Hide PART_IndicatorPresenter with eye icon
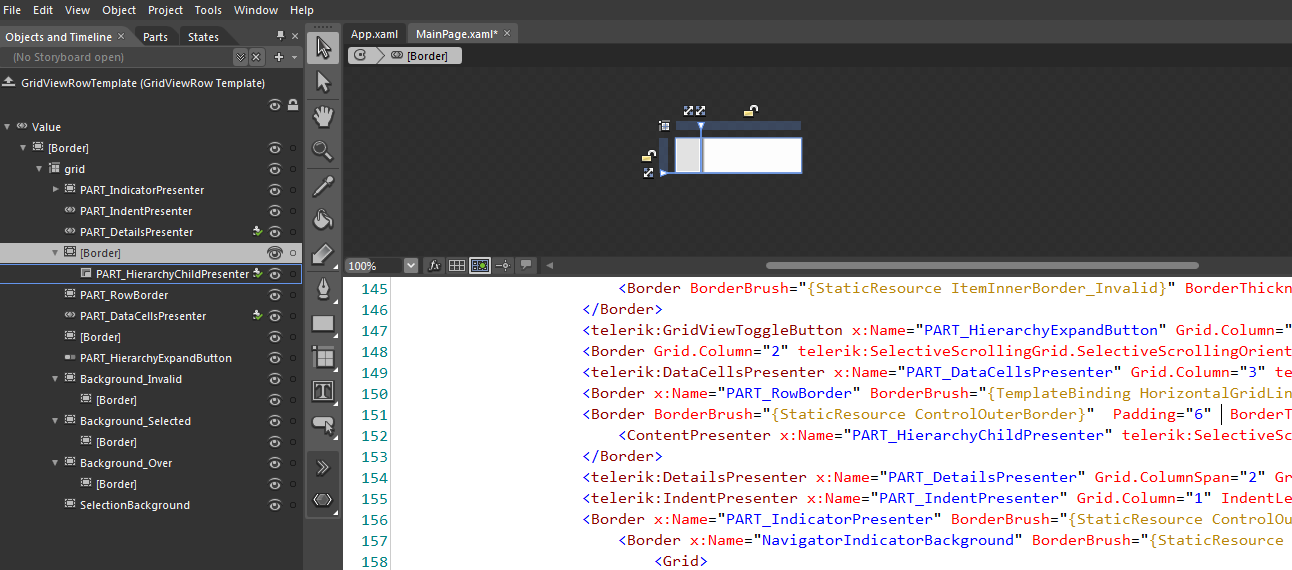The width and height of the screenshot is (1292, 570). [x=274, y=190]
